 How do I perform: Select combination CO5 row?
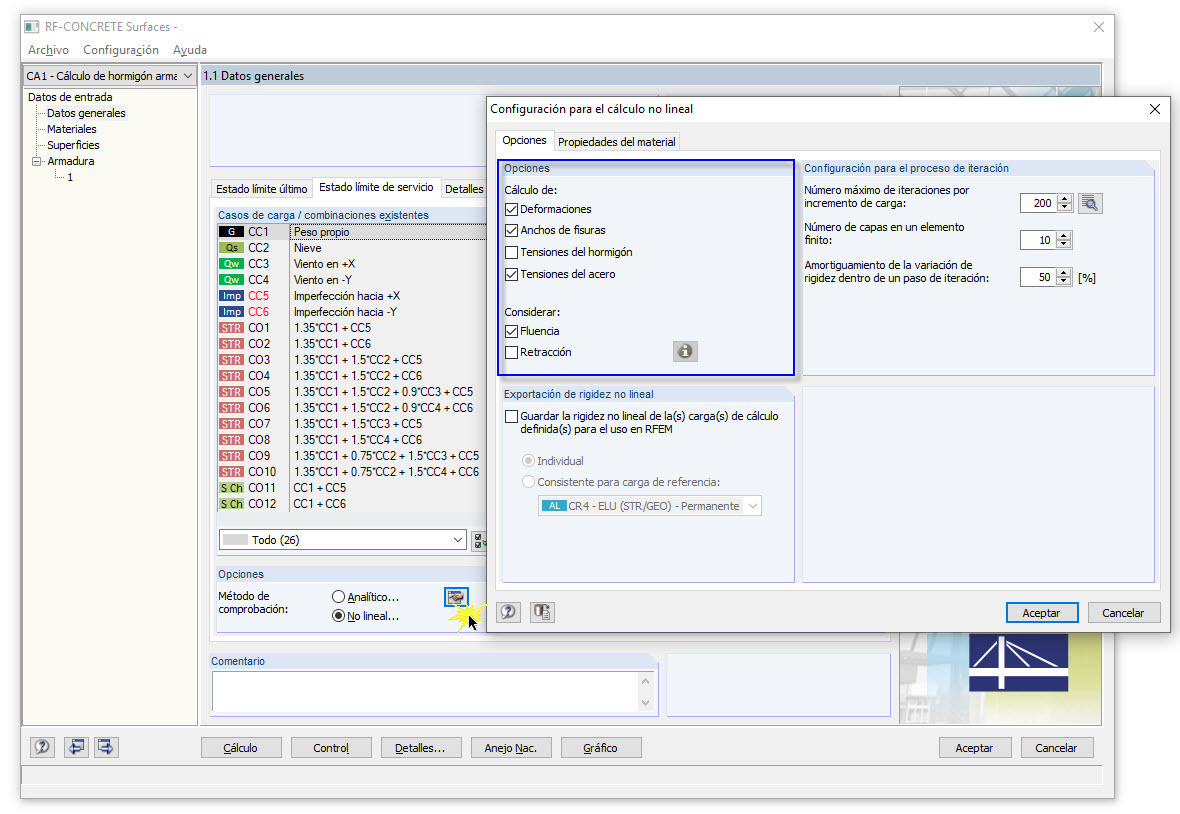(x=352, y=392)
